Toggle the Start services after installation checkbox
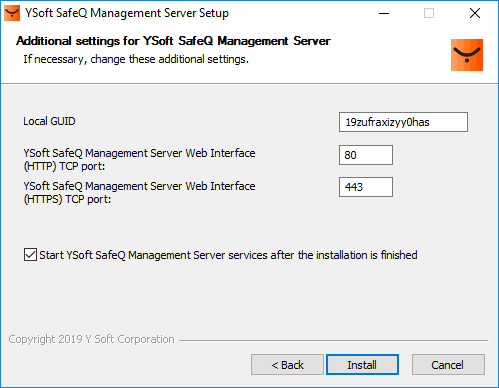Screen dimensions: 499x388 [x=30, y=255]
